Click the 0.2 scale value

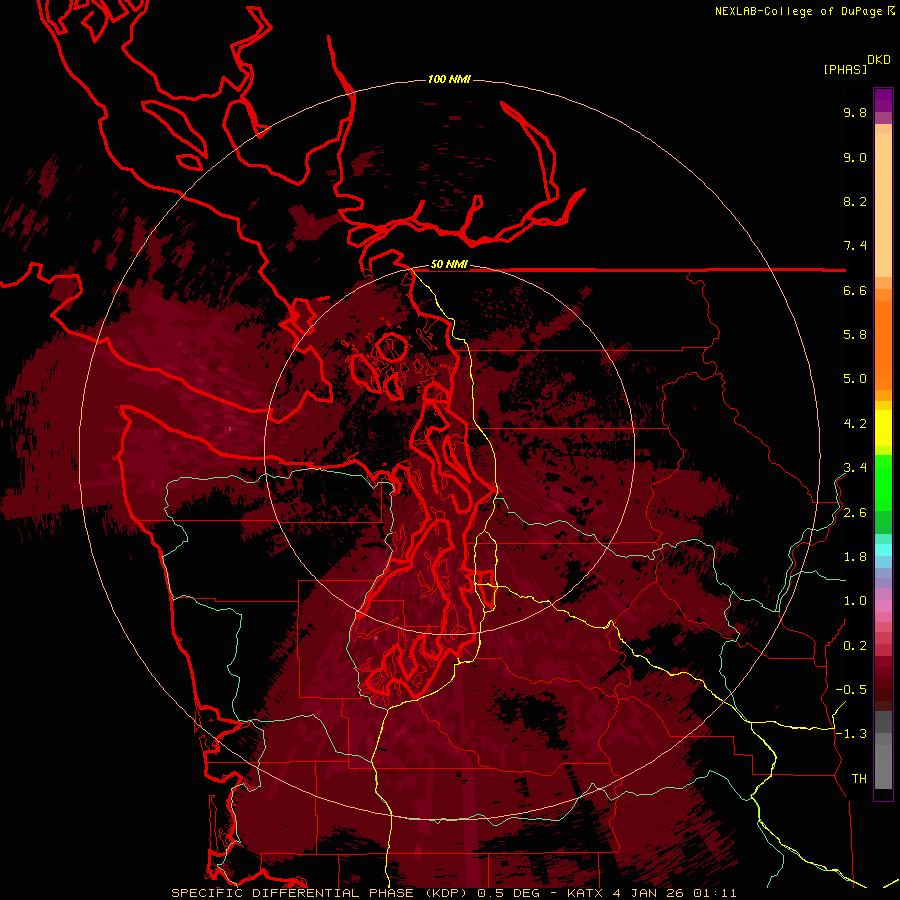click(855, 646)
